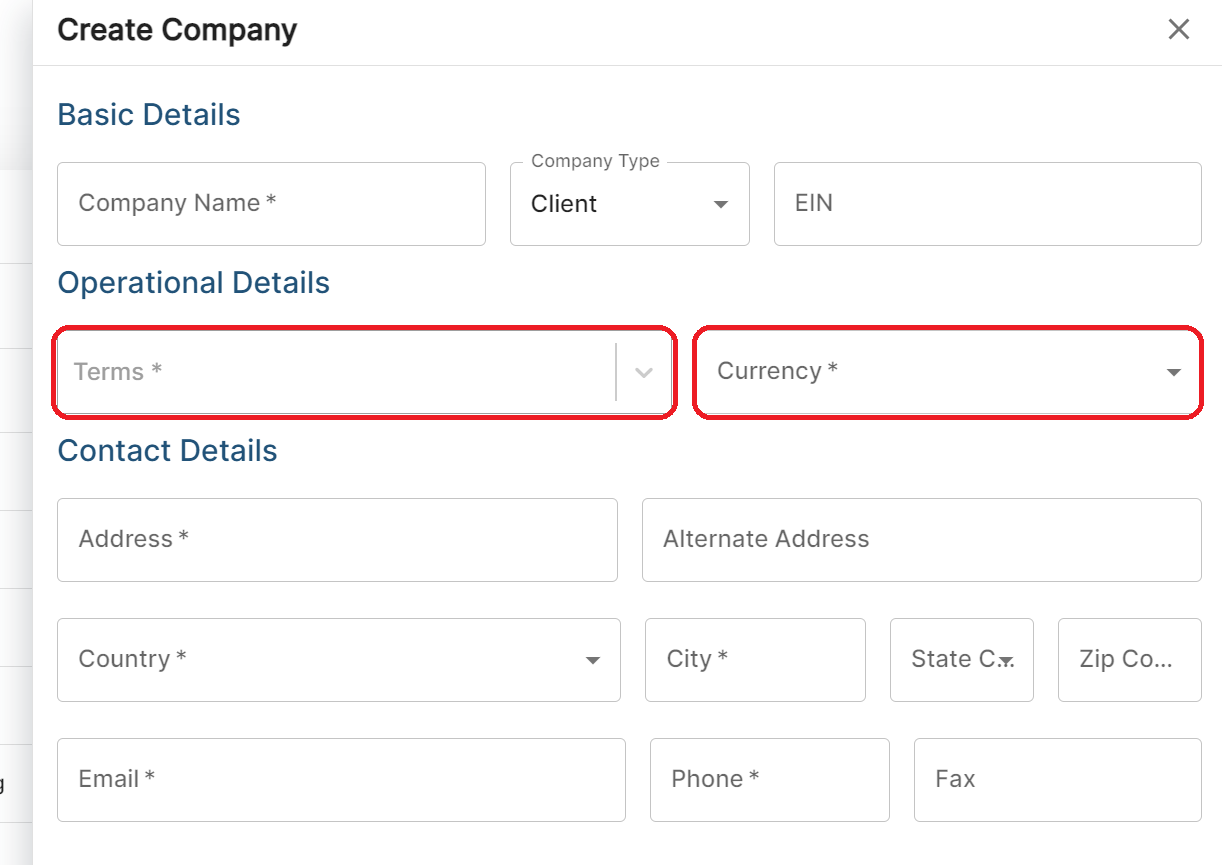Image resolution: width=1222 pixels, height=865 pixels.
Task: Click the Fax input field
Action: coord(1056,779)
